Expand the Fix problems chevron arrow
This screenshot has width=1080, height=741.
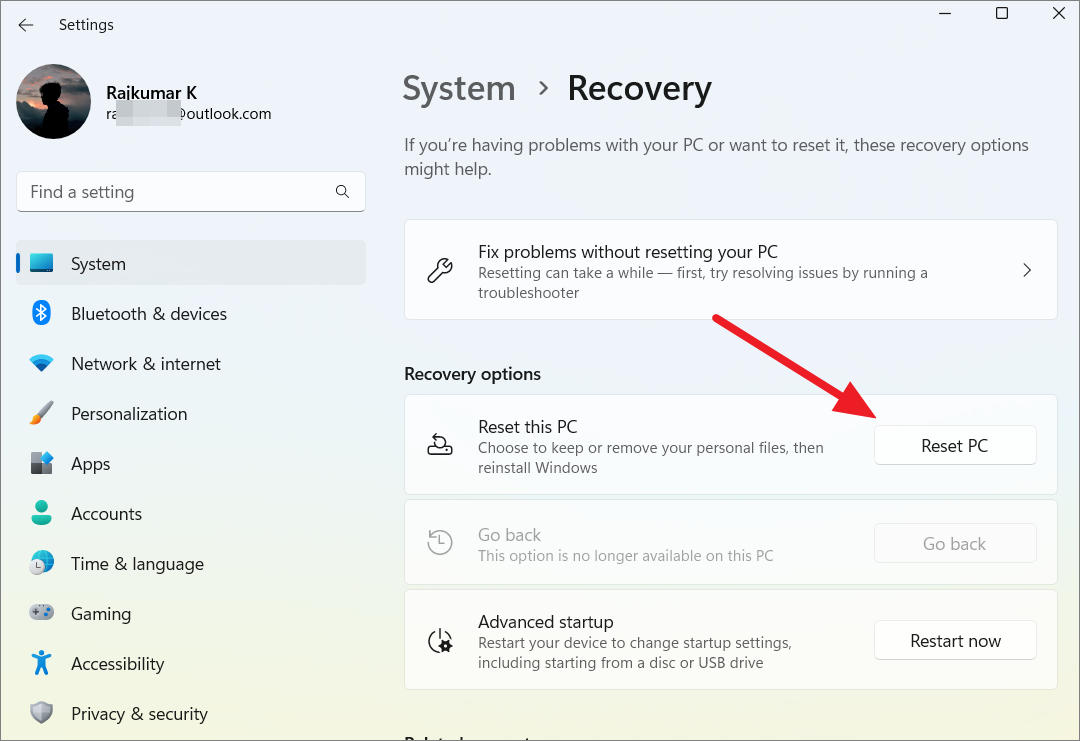point(1027,270)
